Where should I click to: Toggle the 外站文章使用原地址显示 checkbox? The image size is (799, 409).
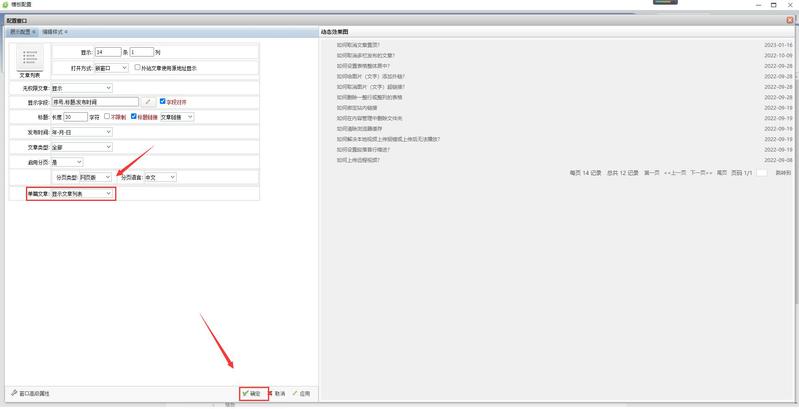coord(138,68)
